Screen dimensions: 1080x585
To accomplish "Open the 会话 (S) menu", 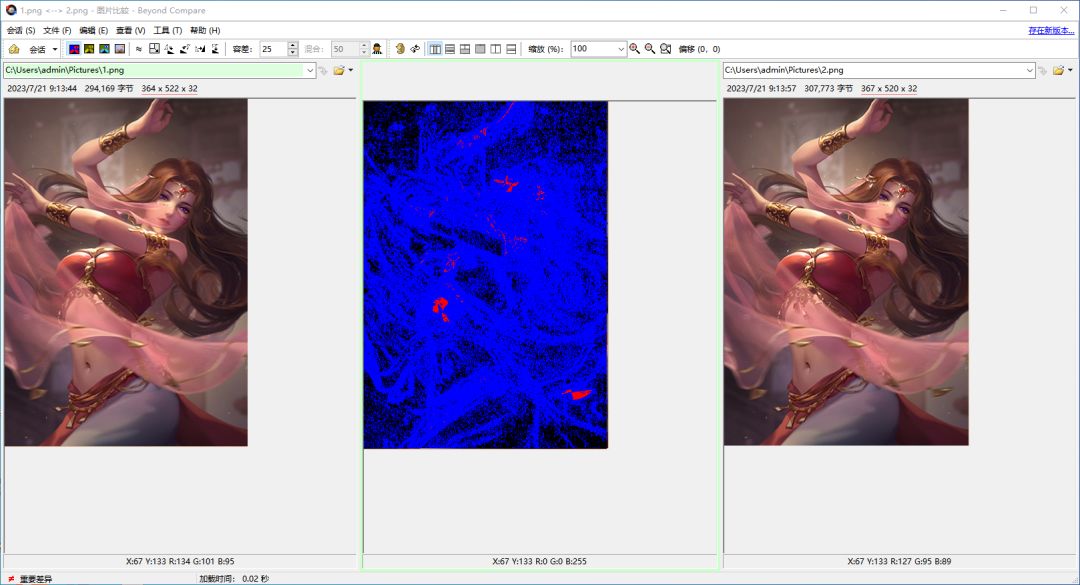I will click(x=21, y=30).
